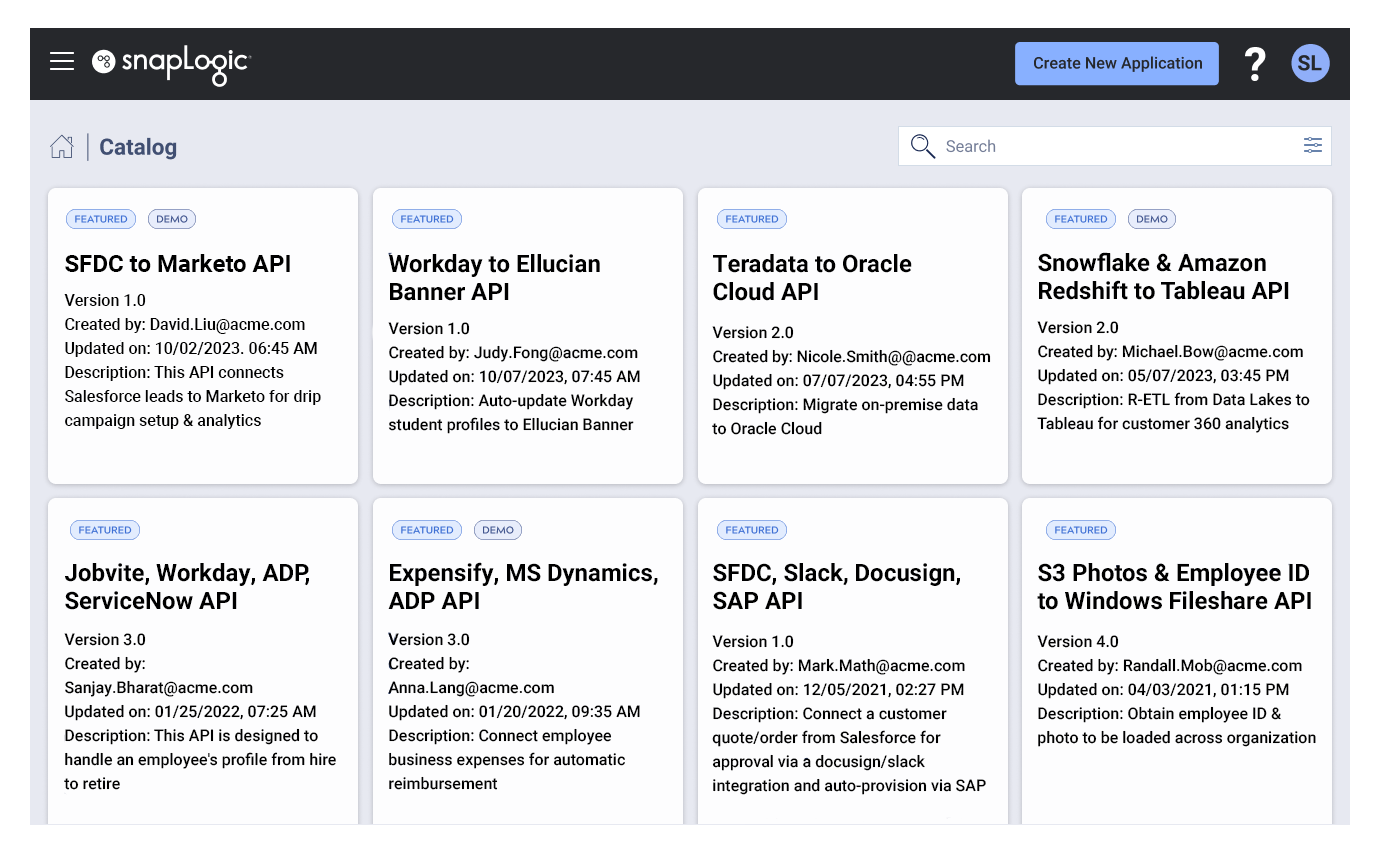Image resolution: width=1380 pixels, height=853 pixels.
Task: Open Jobvite, Workday, ADP, ServiceNow API card
Action: click(203, 661)
